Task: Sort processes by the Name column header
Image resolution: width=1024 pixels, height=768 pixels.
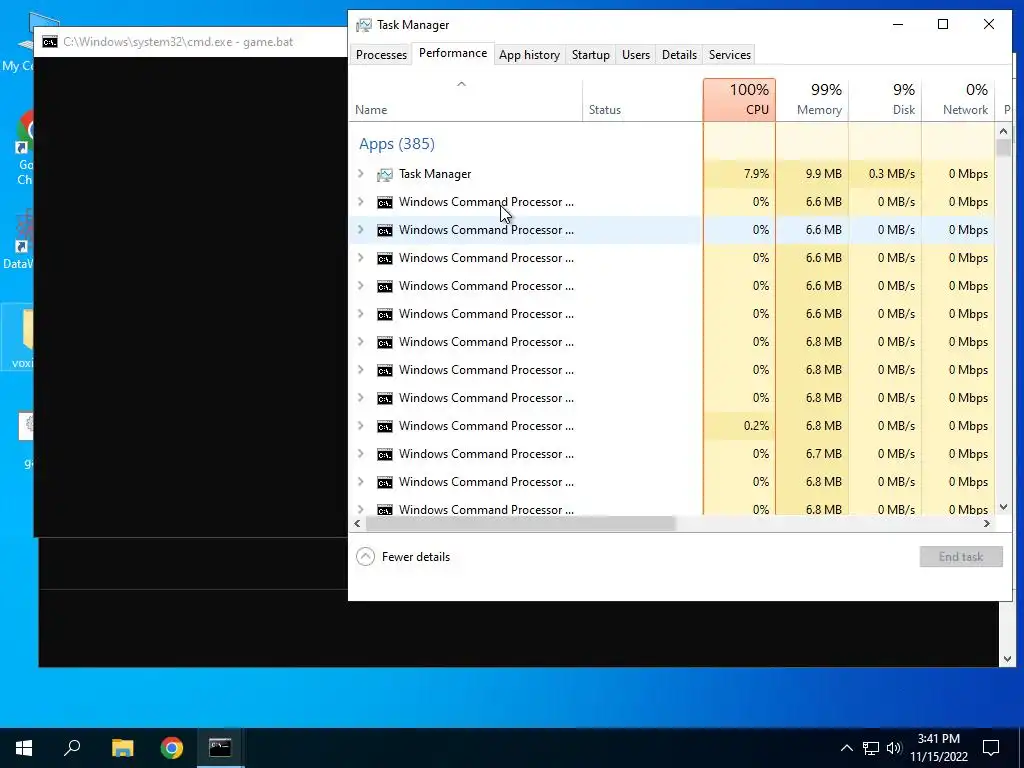Action: [x=466, y=101]
